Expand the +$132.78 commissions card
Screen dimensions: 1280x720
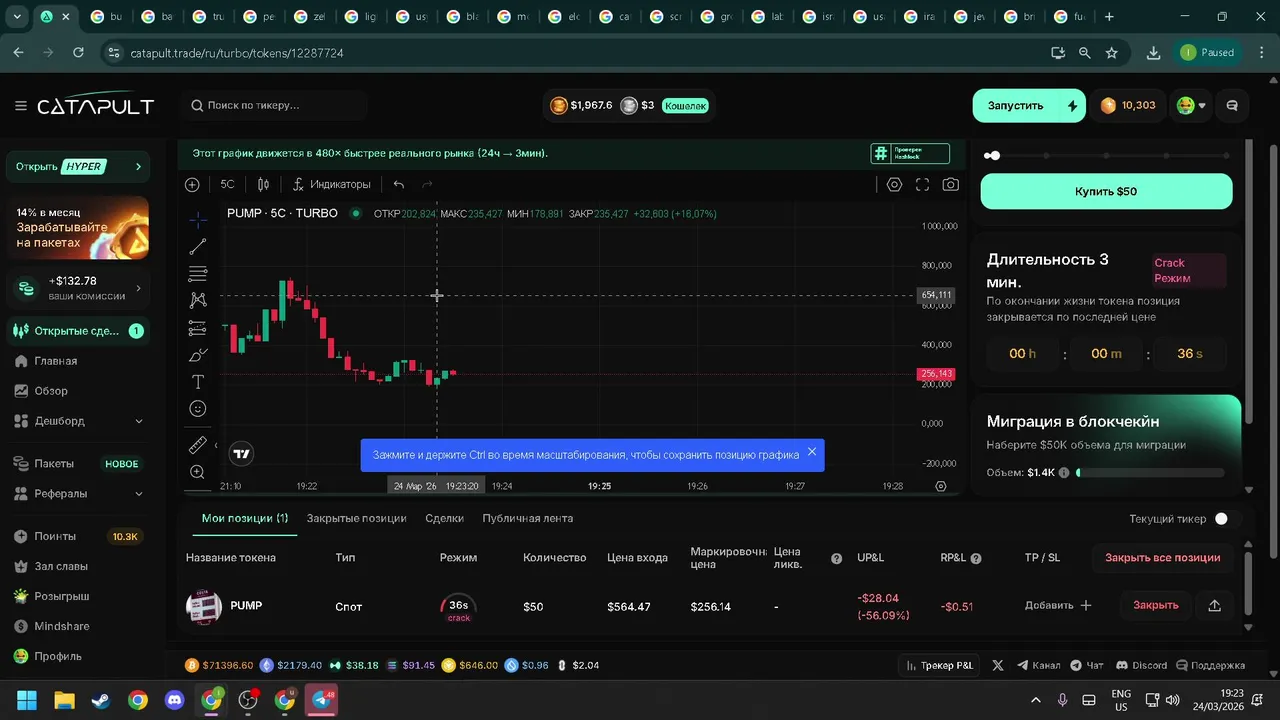click(78, 288)
